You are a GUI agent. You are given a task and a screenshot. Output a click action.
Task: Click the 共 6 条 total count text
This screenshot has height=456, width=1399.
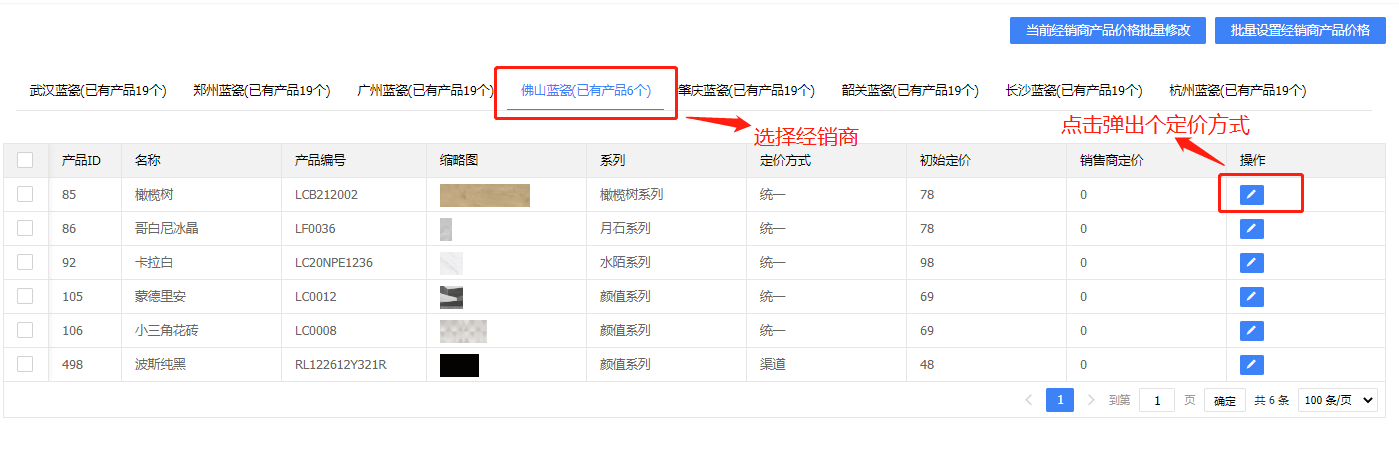click(x=1271, y=401)
